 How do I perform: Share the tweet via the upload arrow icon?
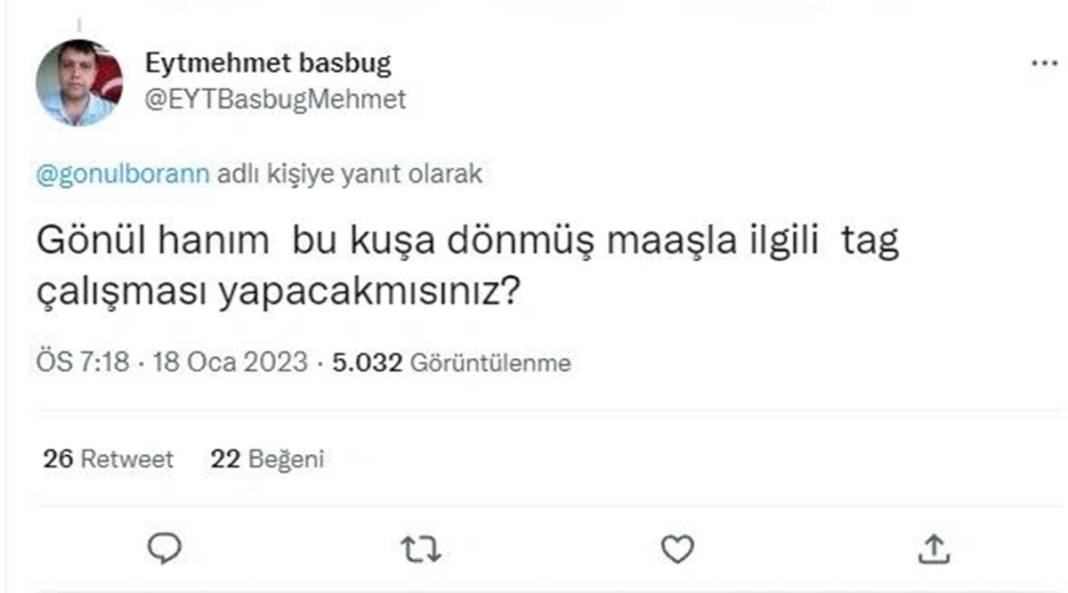pos(936,547)
